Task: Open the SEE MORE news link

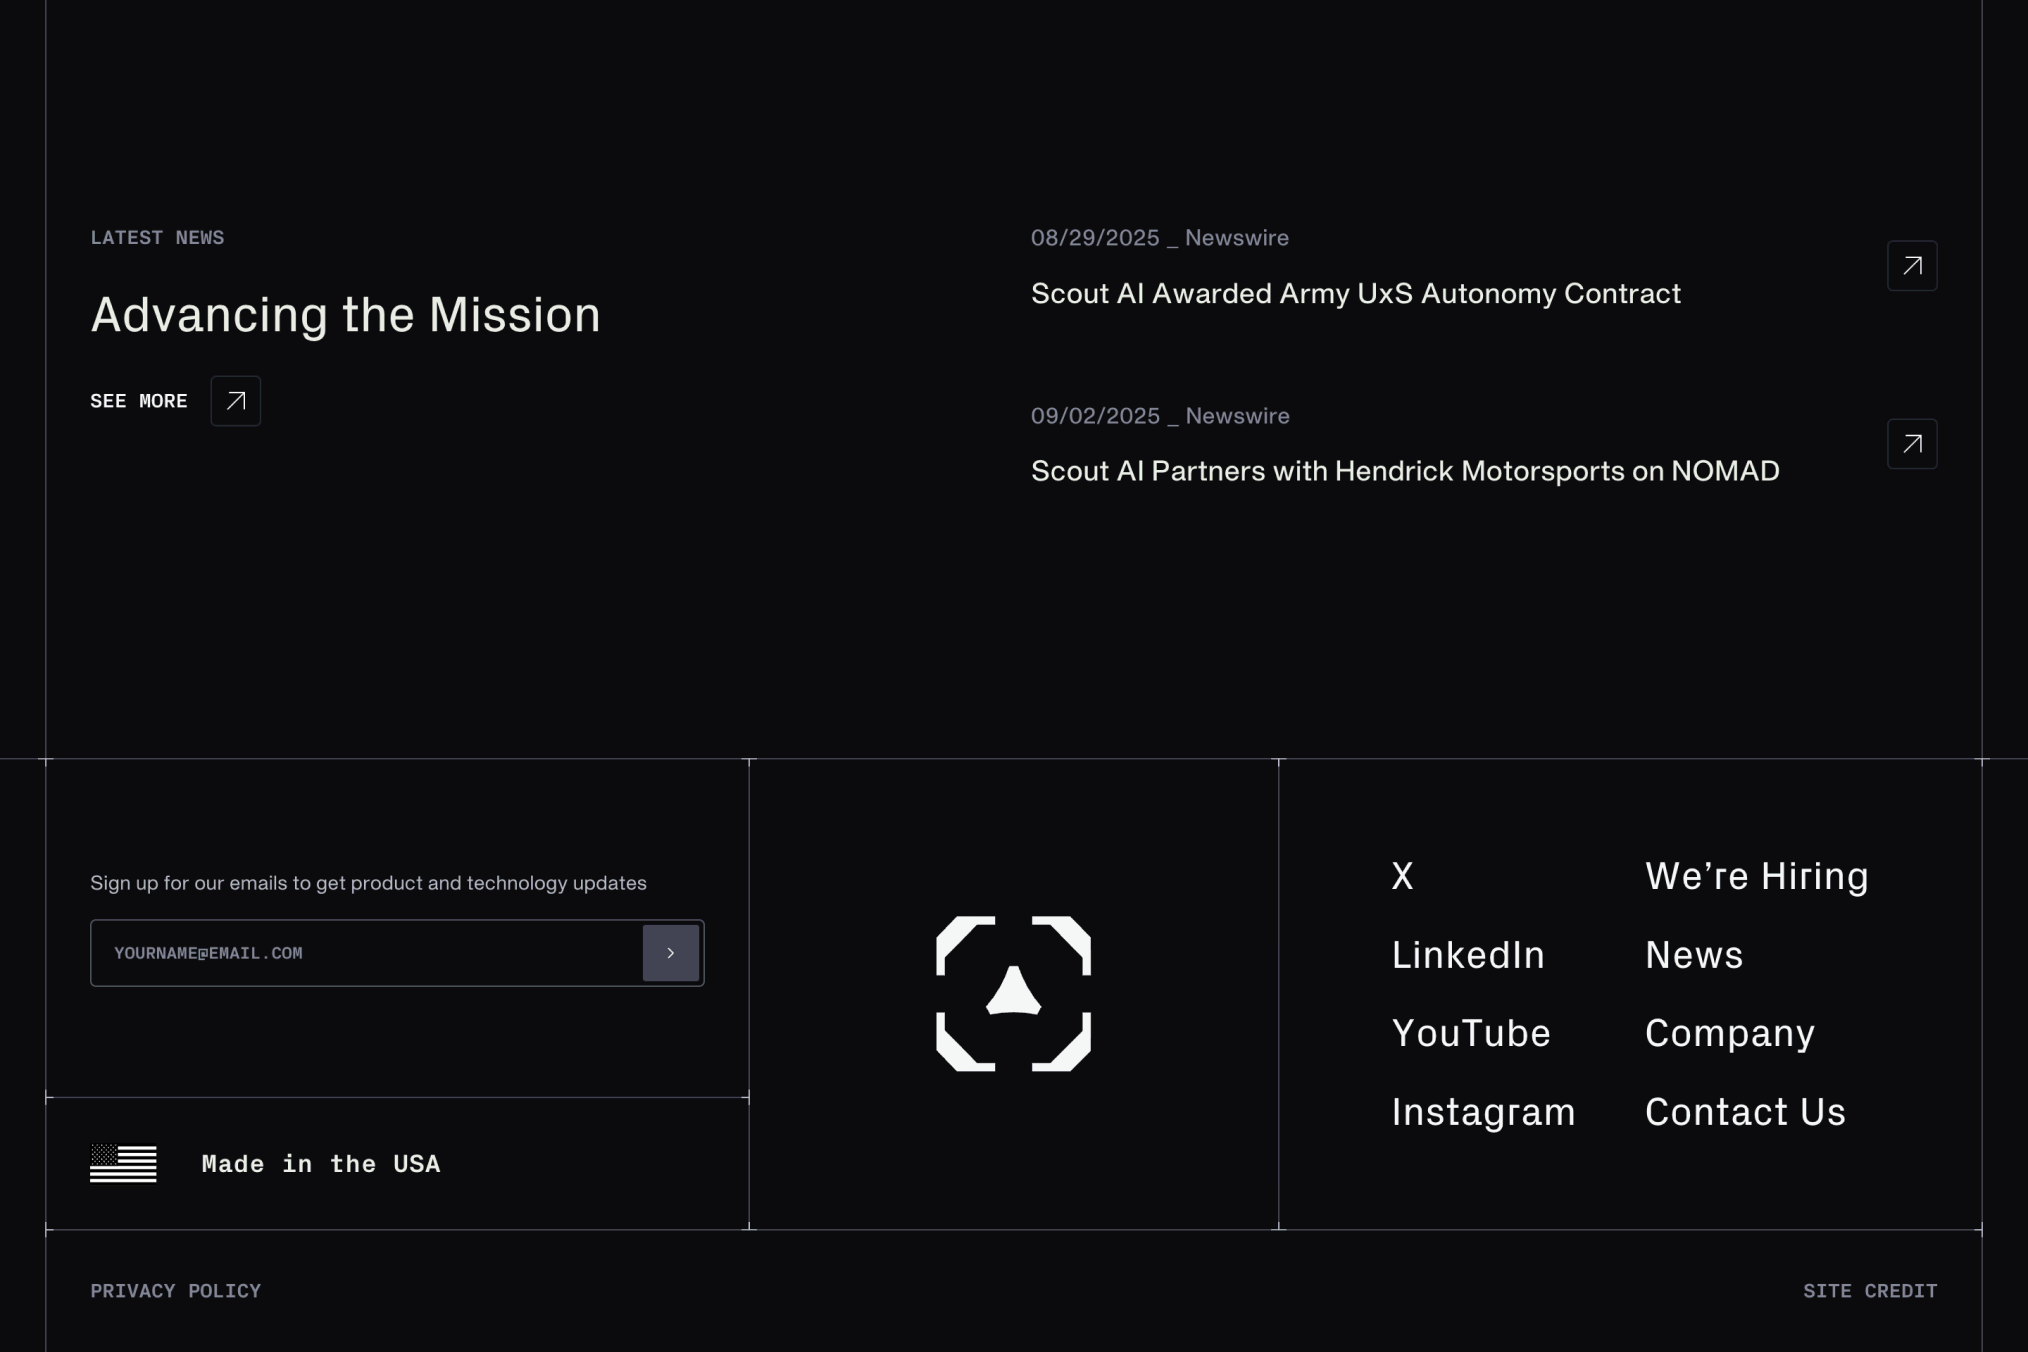Action: click(139, 401)
